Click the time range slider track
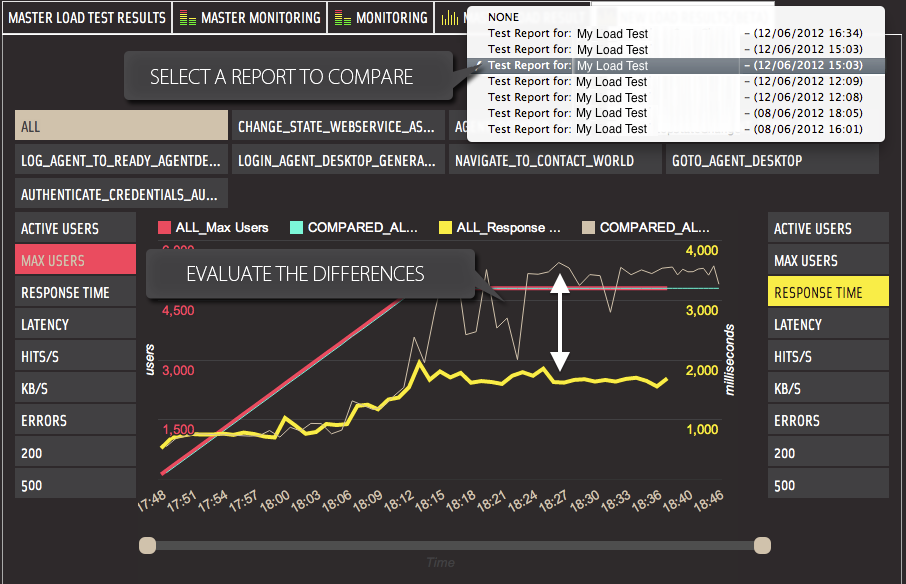 tap(455, 545)
